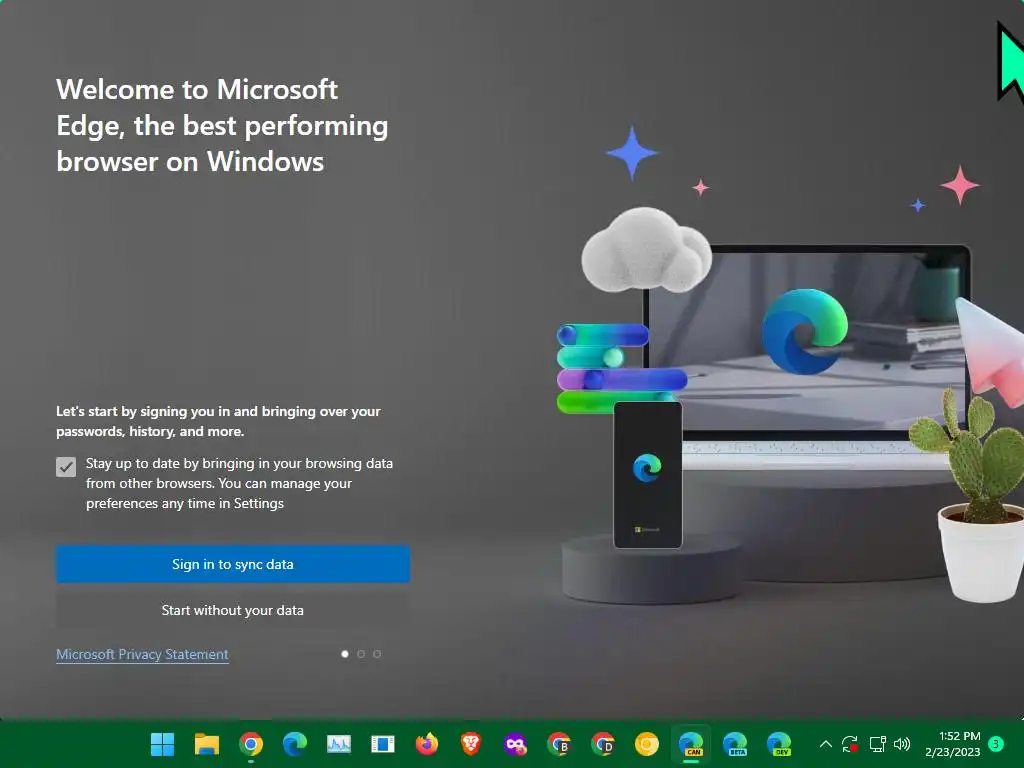Viewport: 1024px width, 768px height.
Task: Open clock and date 1:52 PM
Action: [953, 744]
